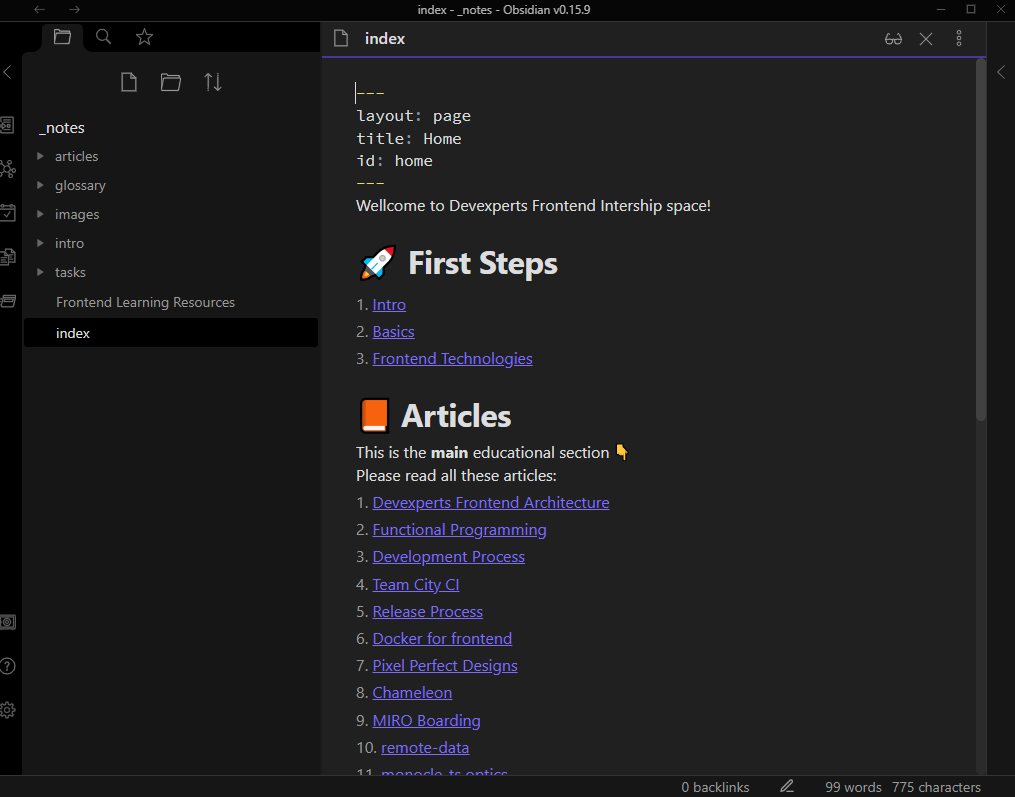1015x797 pixels.
Task: Open the help icon
Action: coord(8,666)
